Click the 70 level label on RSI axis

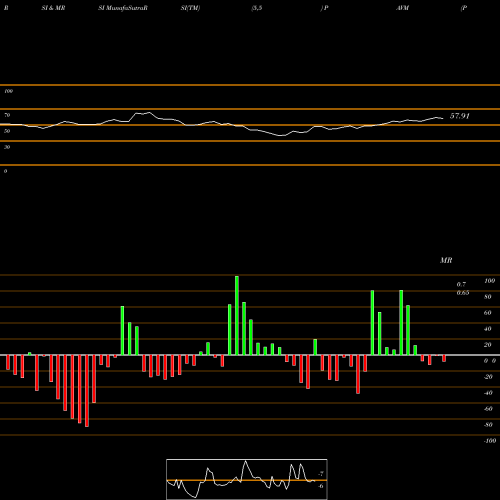7,115
